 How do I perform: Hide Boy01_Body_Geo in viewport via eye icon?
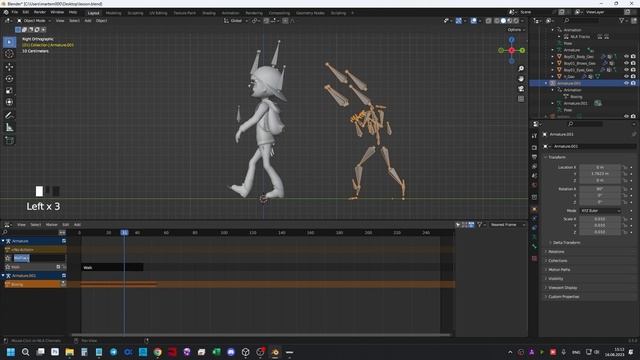click(x=627, y=57)
